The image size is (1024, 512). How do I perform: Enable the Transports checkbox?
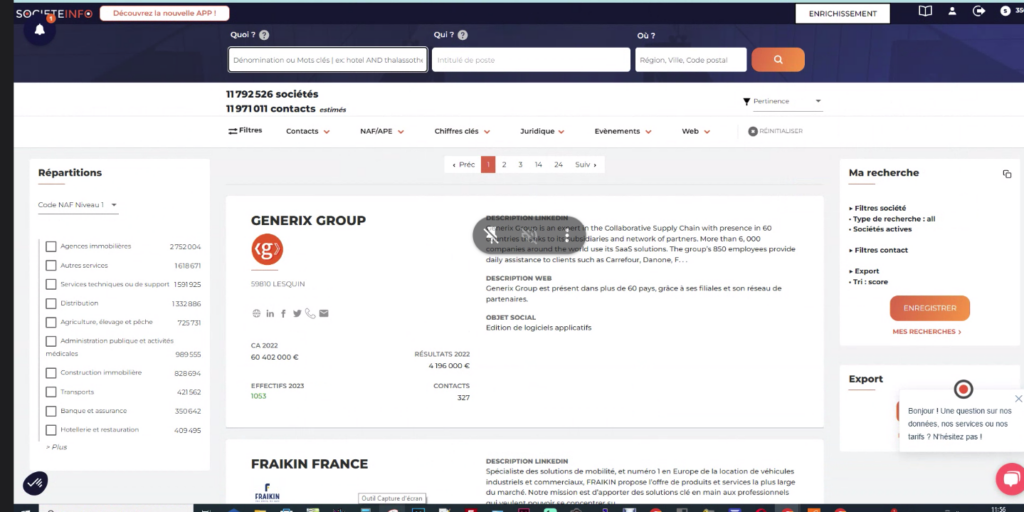tap(51, 392)
